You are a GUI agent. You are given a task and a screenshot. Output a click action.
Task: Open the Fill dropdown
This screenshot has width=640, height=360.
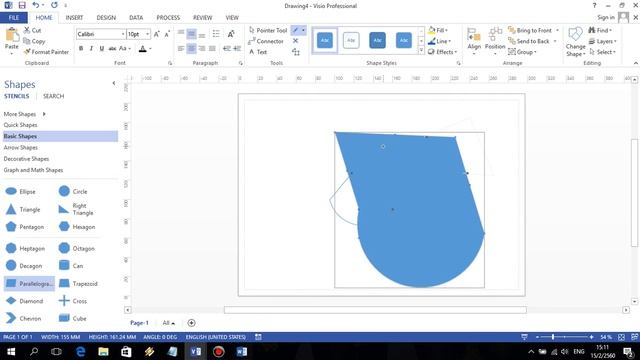tap(438, 30)
